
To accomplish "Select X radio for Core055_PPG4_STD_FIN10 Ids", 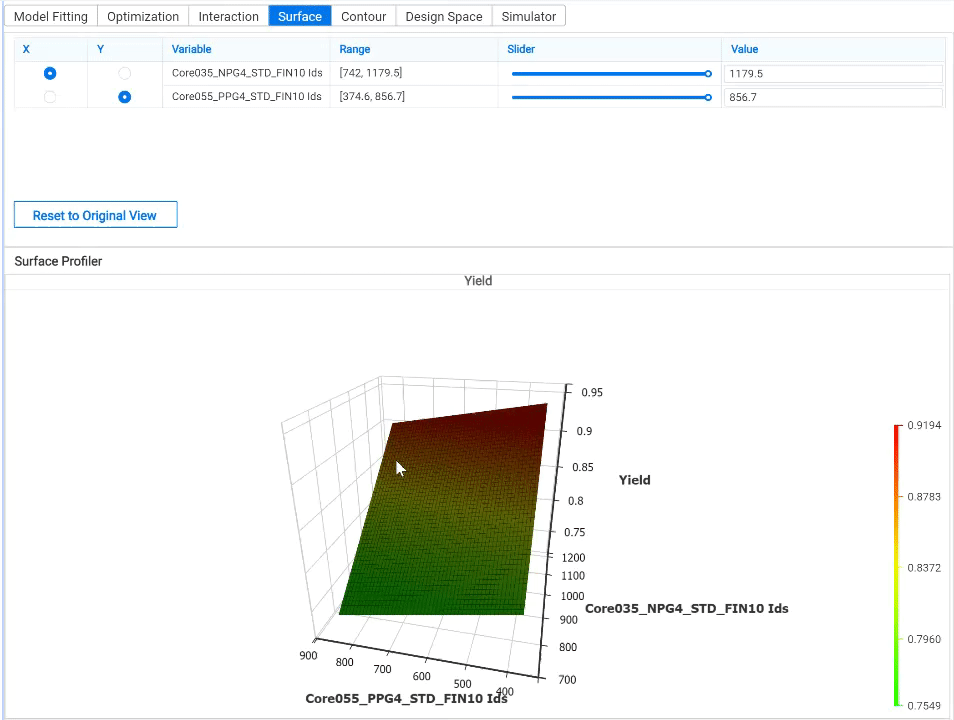I will (x=50, y=97).
